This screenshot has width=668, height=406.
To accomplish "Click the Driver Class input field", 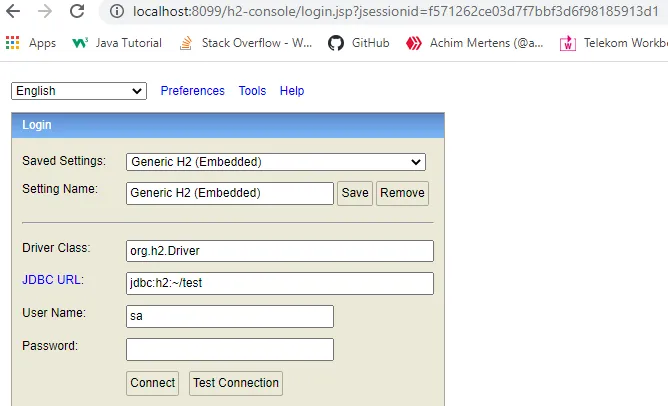I will click(x=280, y=251).
